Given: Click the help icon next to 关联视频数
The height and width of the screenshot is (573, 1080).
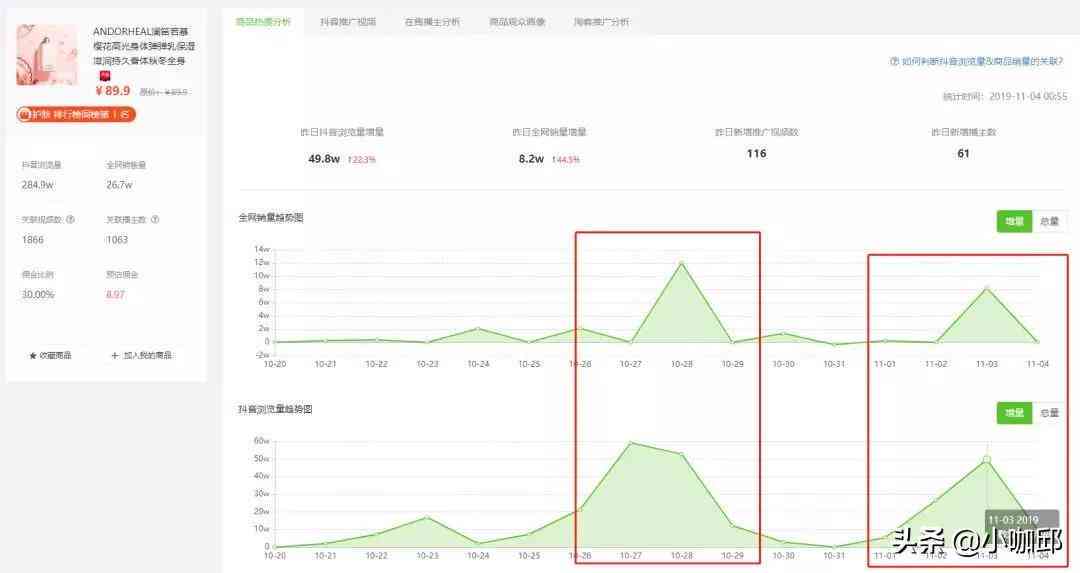Looking at the screenshot, I should point(70,220).
